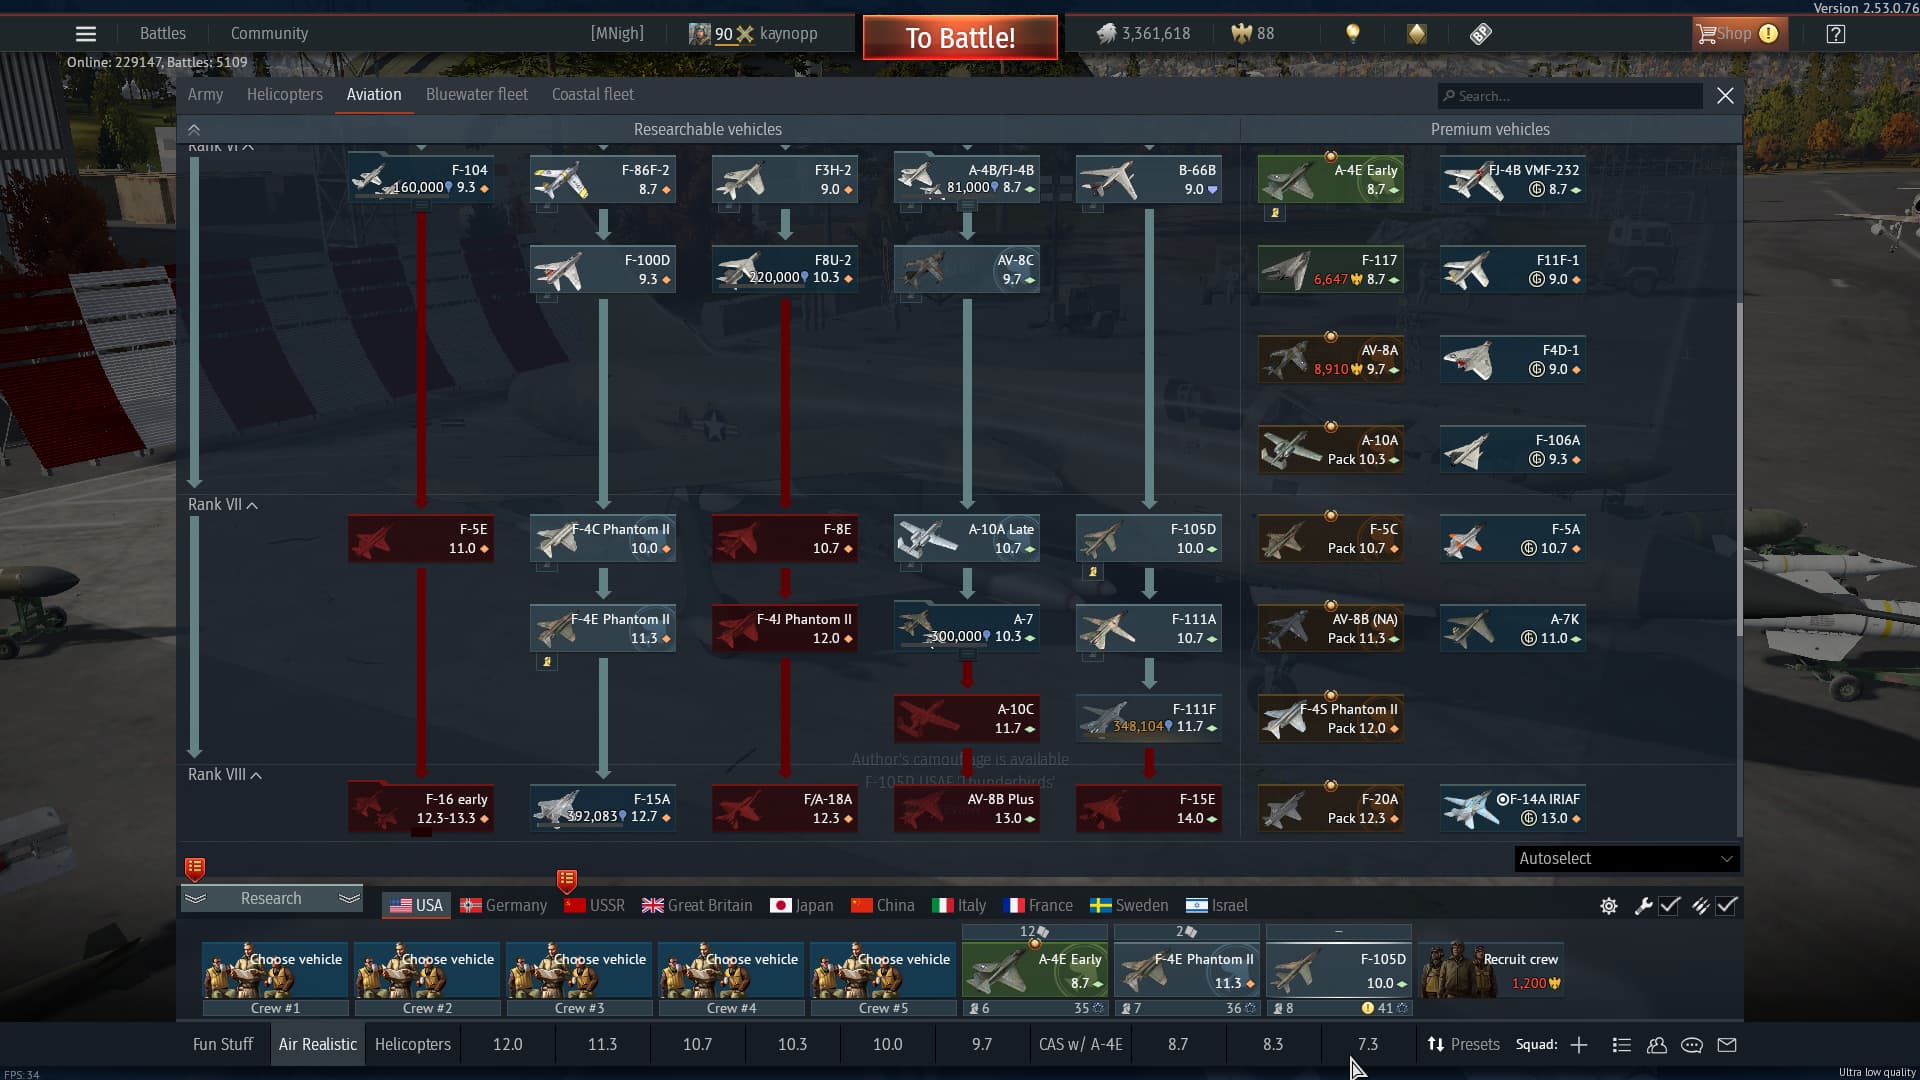This screenshot has height=1080, width=1920.
Task: Toggle the auto-refill ammo checkbox
Action: pos(1727,906)
